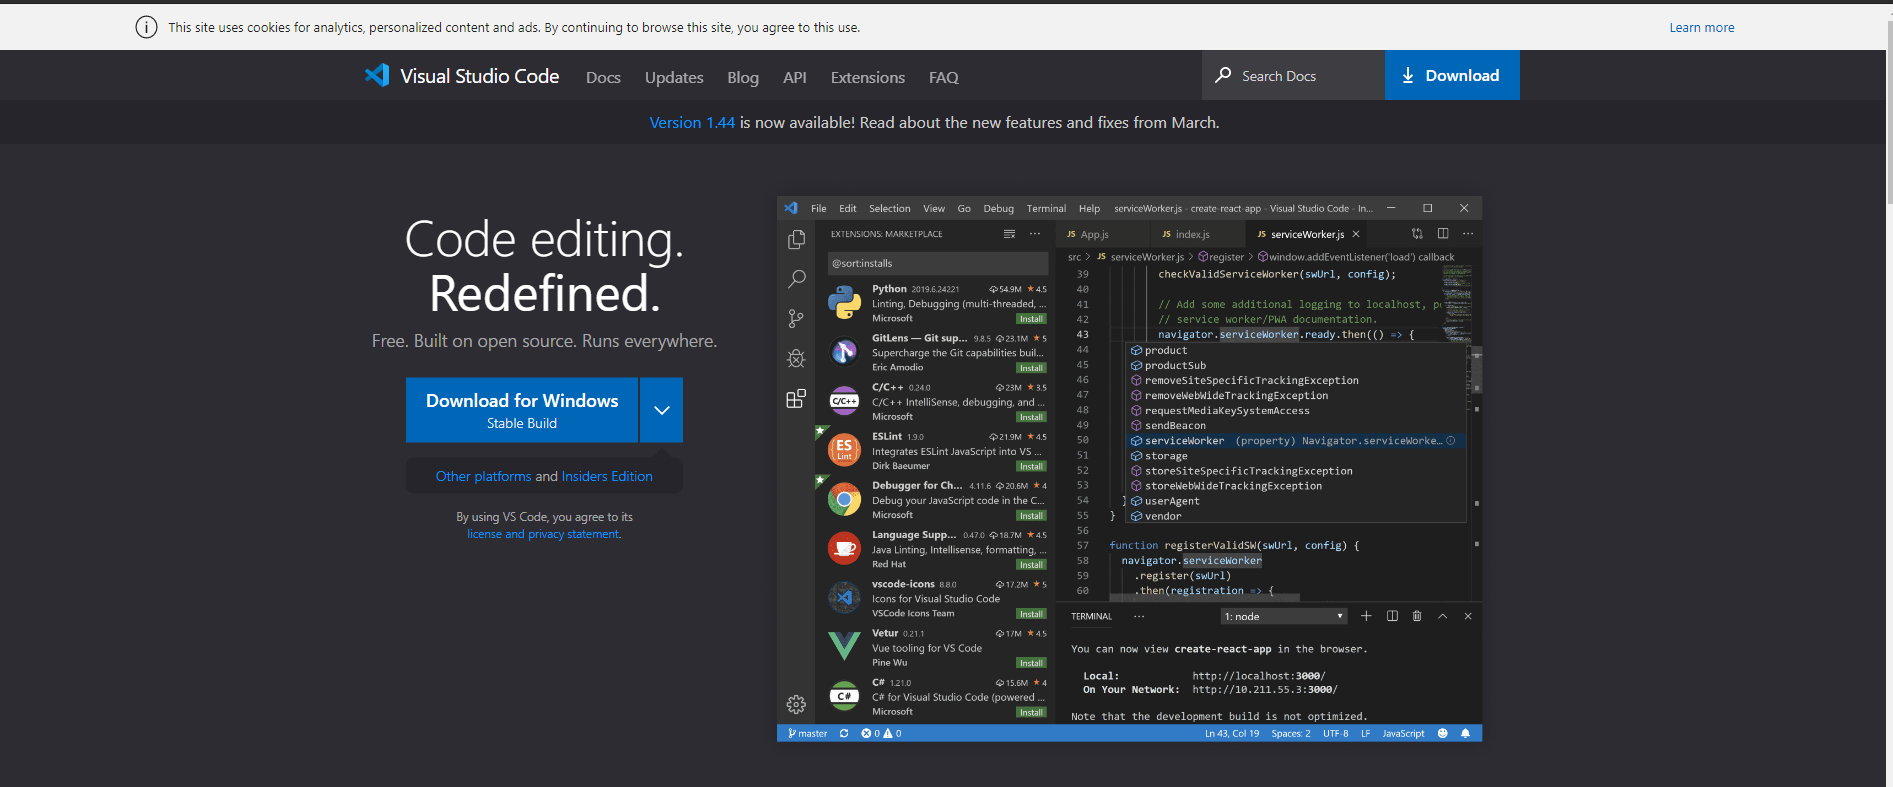Viewport: 1893px width, 787px height.
Task: Open the more actions ellipsis in Extensions panel header
Action: (1035, 234)
